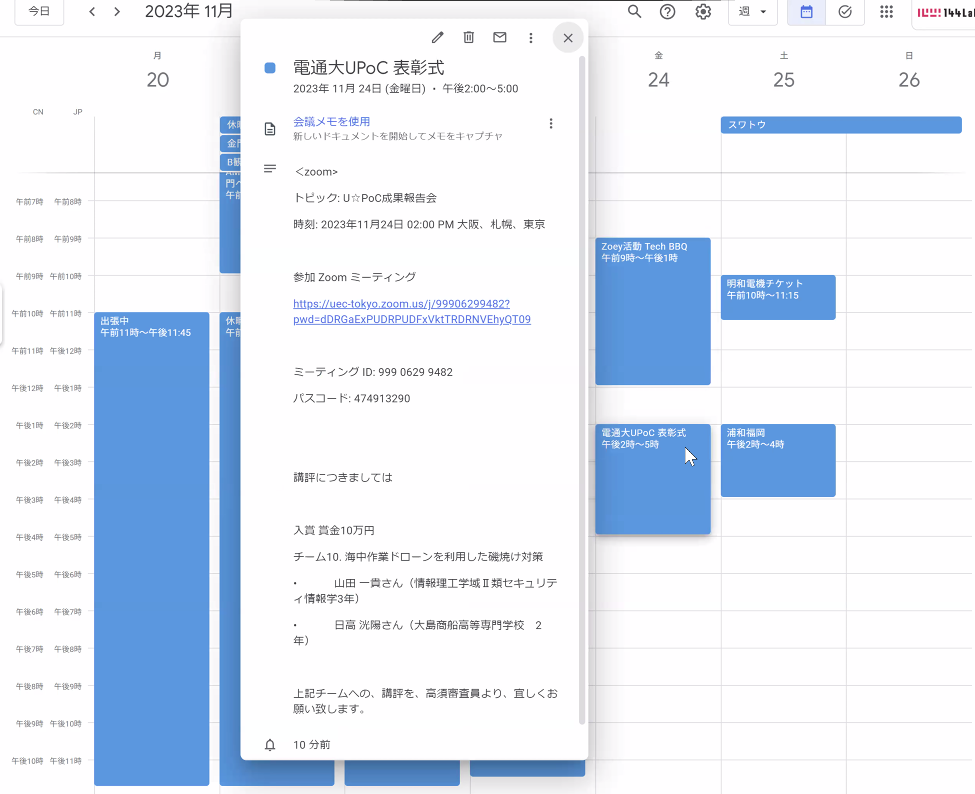The height and width of the screenshot is (794, 975).
Task: Select Sunday 26 date header
Action: 908,80
